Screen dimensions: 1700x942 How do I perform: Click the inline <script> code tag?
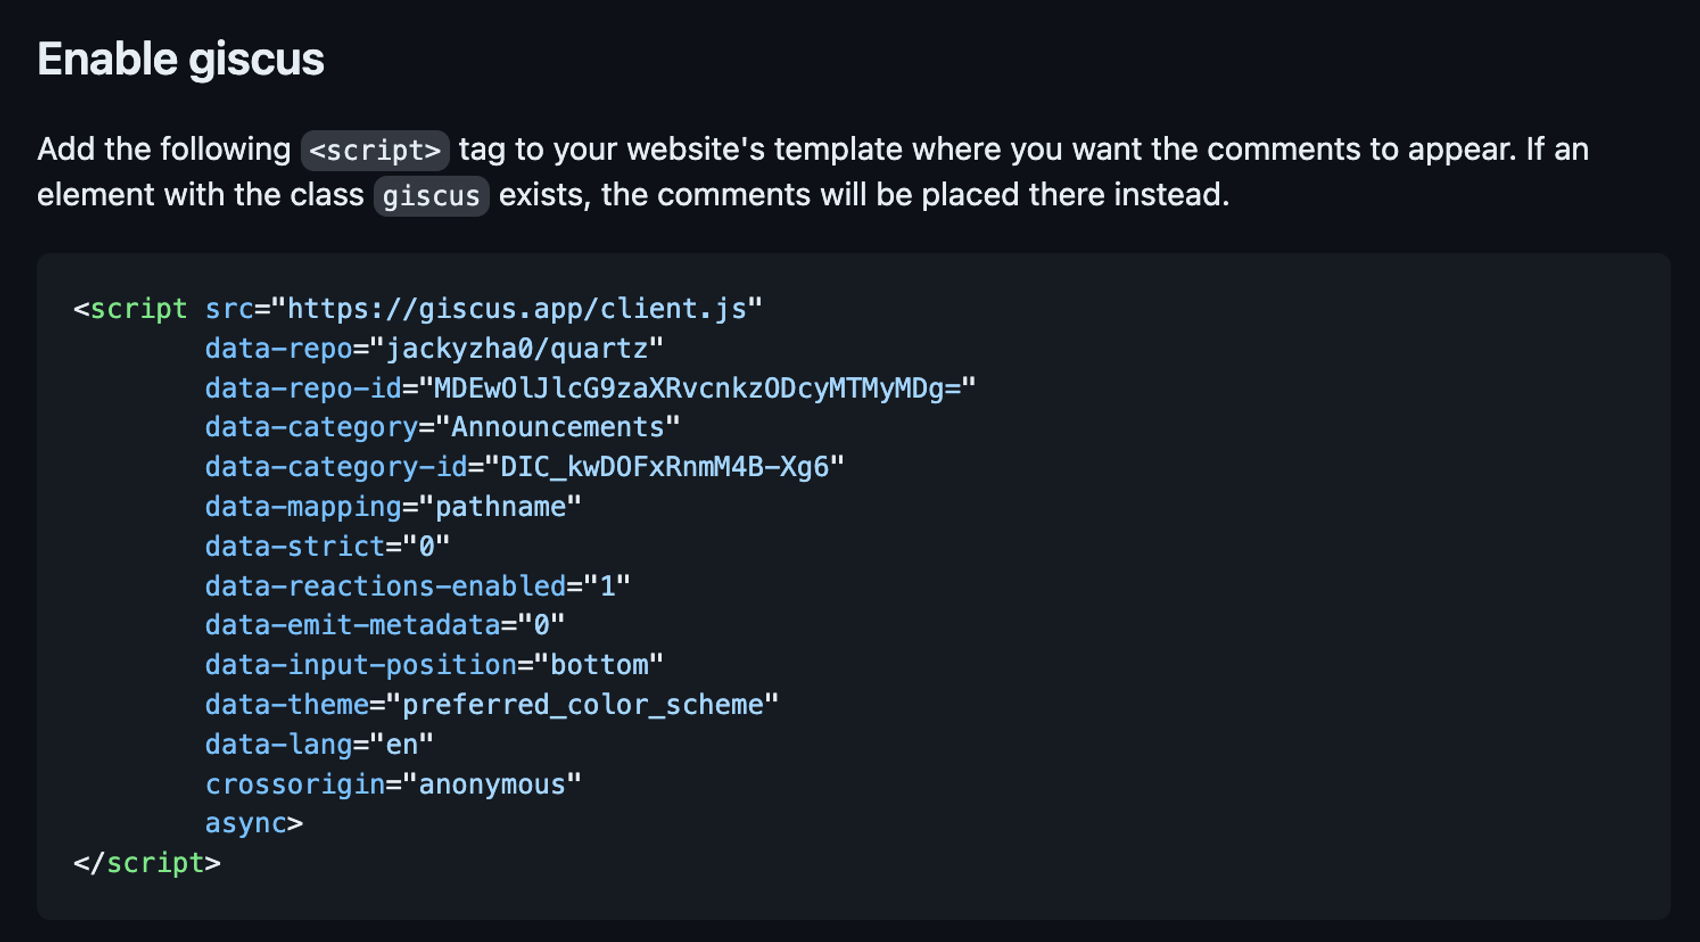click(374, 150)
